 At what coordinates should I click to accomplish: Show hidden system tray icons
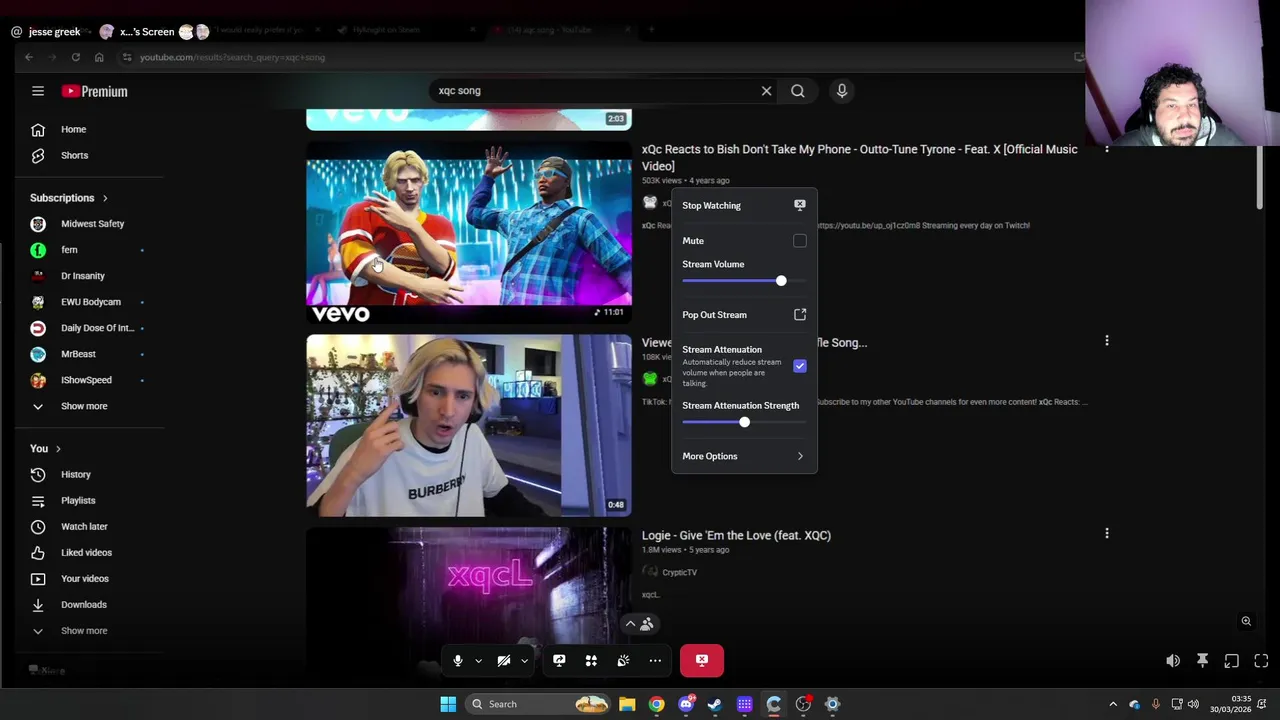(1113, 704)
